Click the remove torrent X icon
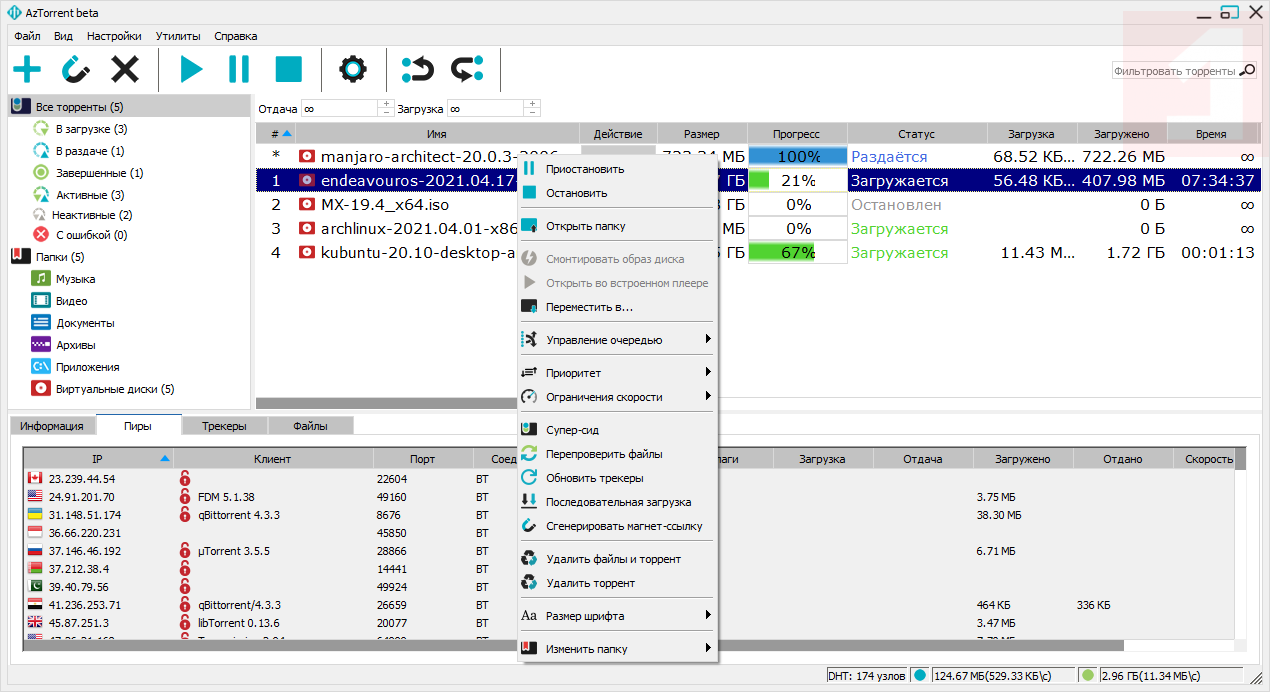This screenshot has width=1270, height=692. (125, 69)
